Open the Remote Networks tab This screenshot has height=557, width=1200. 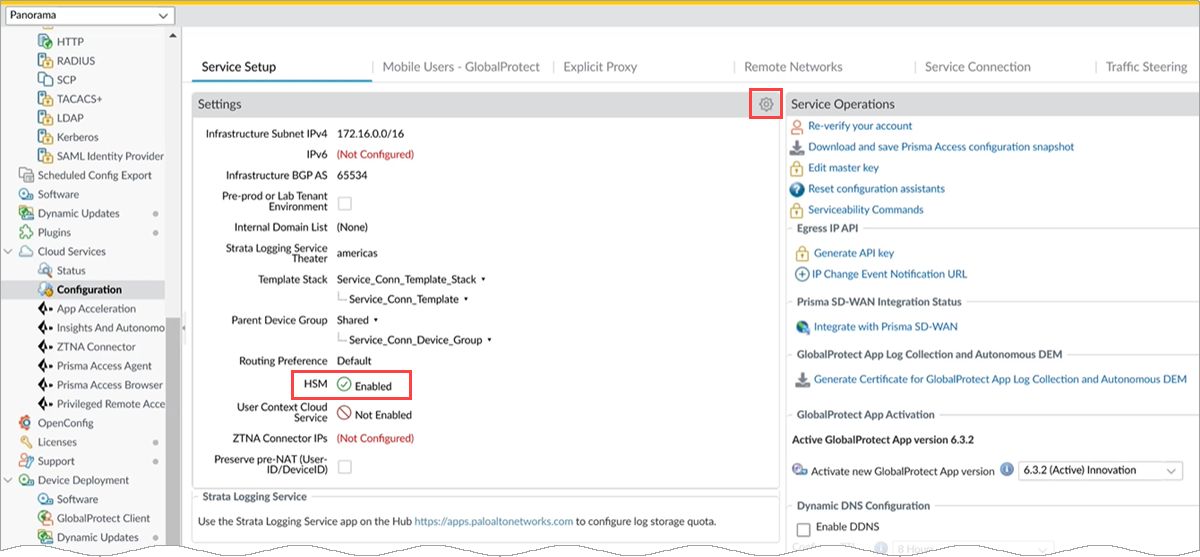pos(793,67)
